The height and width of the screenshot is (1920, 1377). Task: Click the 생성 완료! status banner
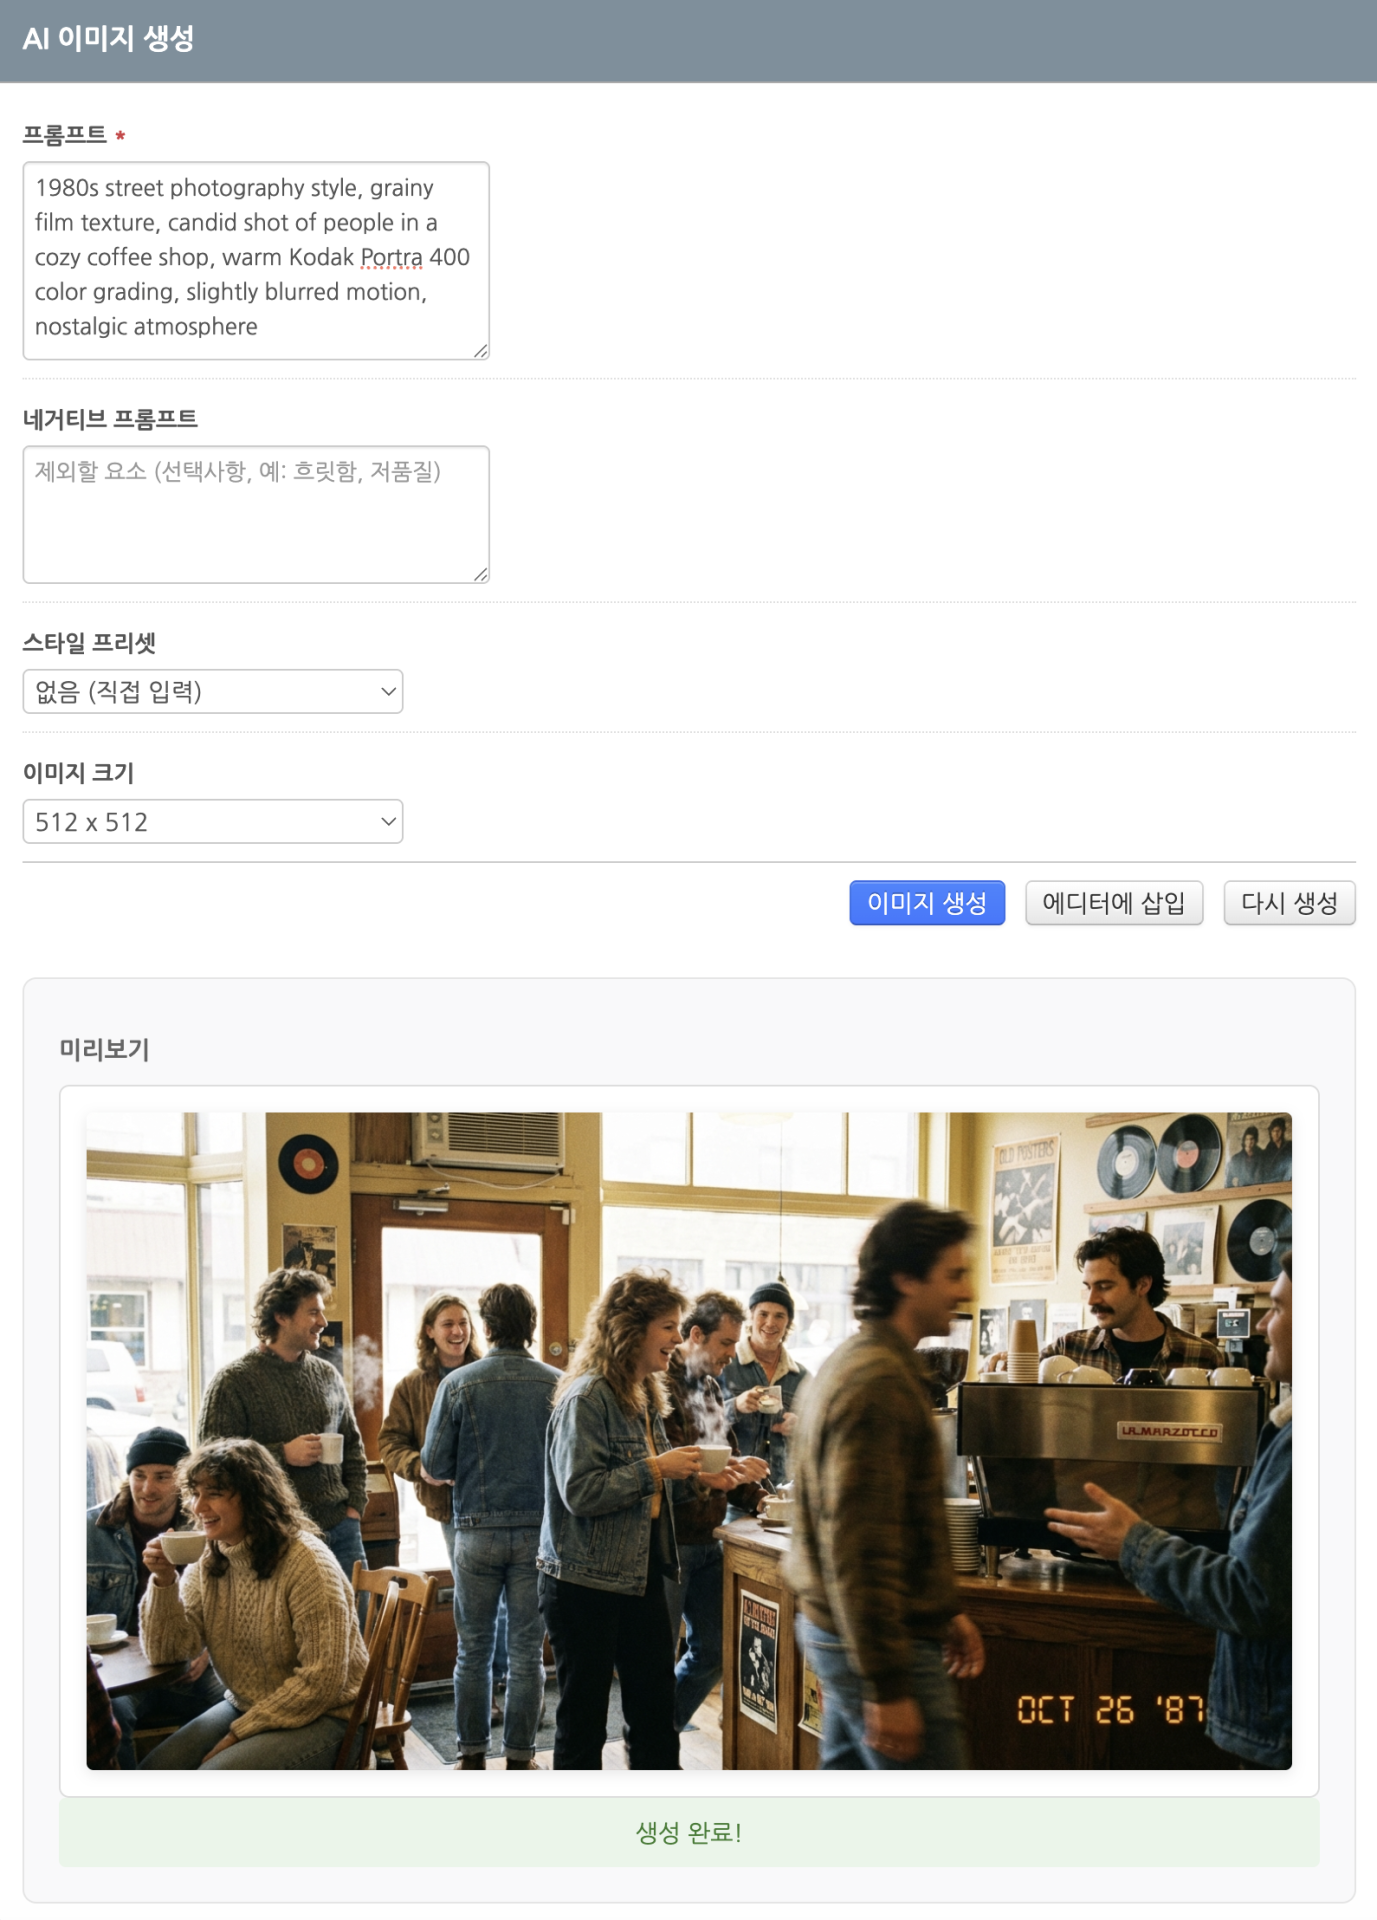click(689, 1833)
